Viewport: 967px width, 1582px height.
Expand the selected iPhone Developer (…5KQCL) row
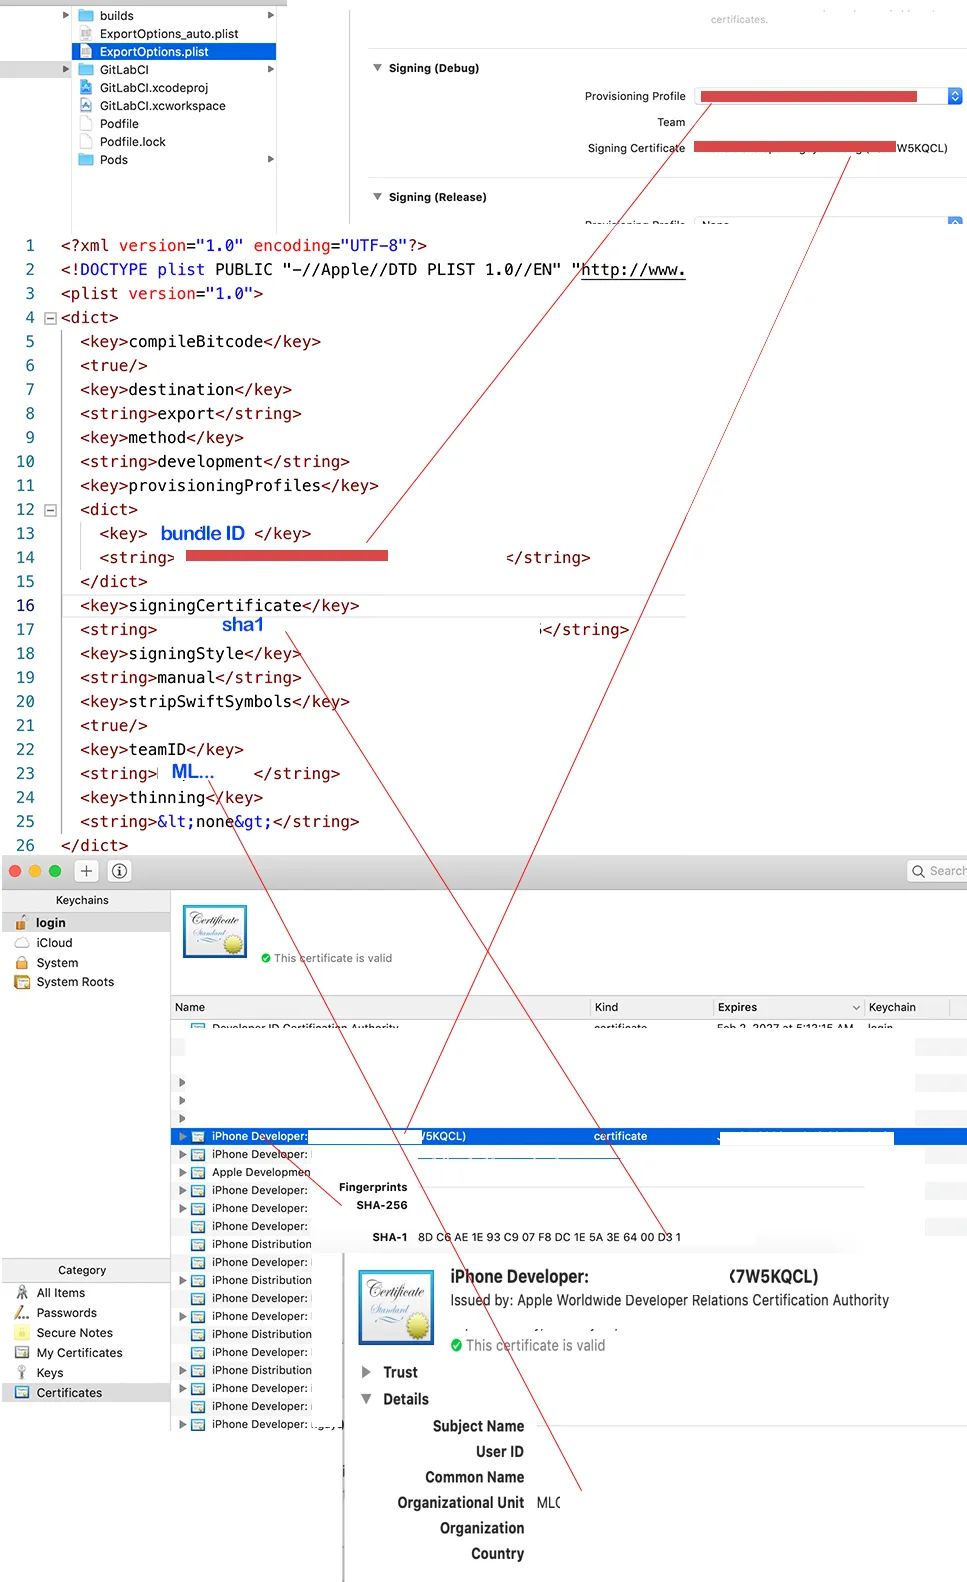(x=182, y=1136)
